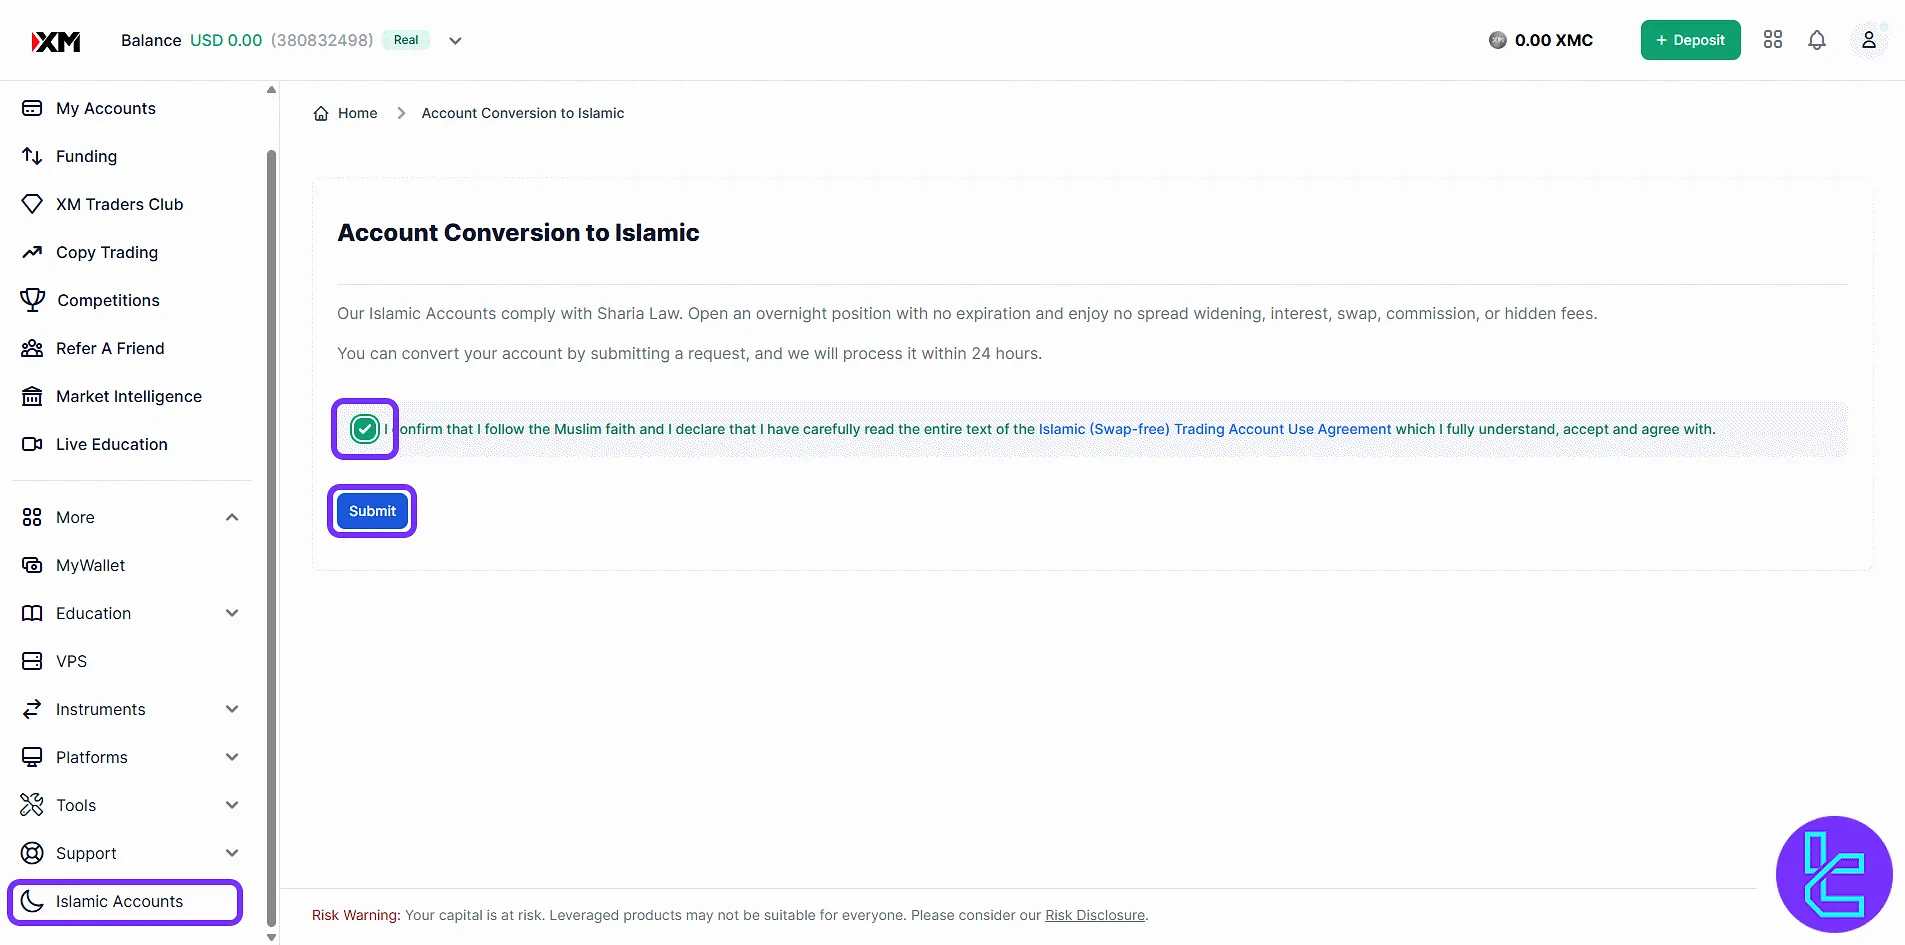The height and width of the screenshot is (945, 1905).
Task: Click the 0.00 XMC points text
Action: [x=1554, y=40]
